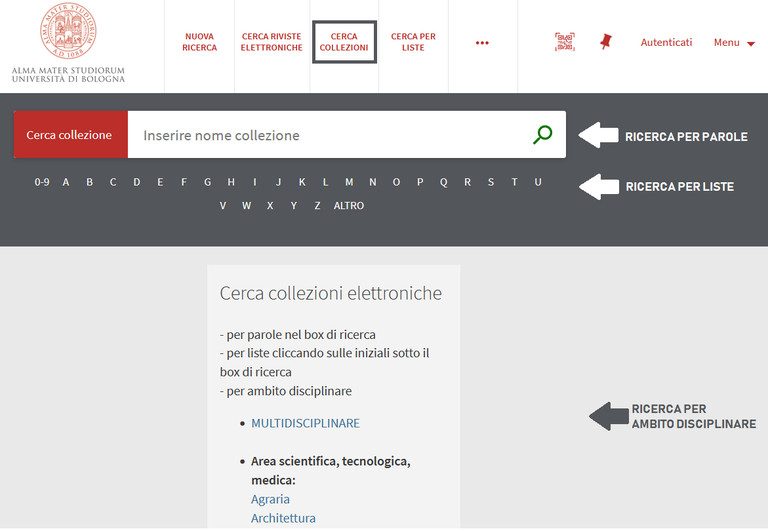Click the Autenticati login link

pyautogui.click(x=666, y=43)
